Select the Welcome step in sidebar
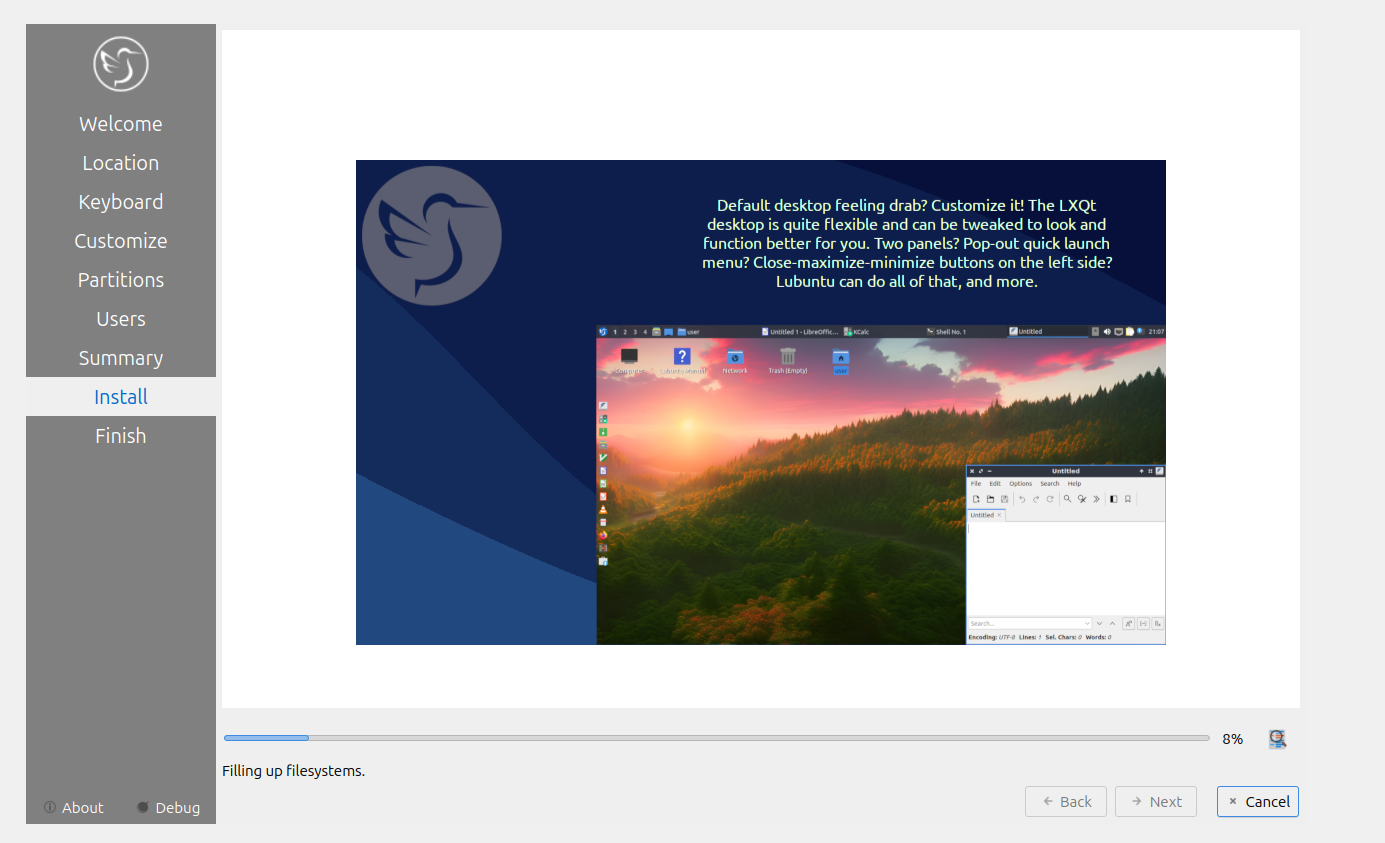 click(121, 124)
